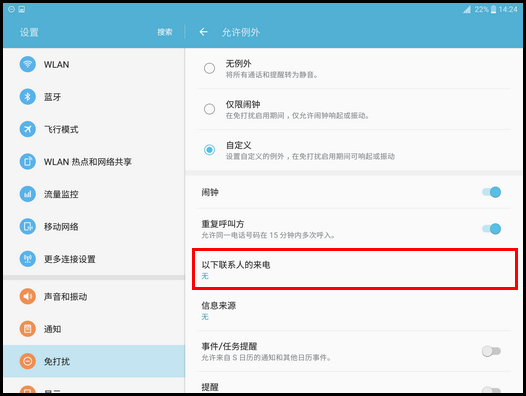
Task: Tap the WLAN wifi icon
Action: tap(28, 64)
